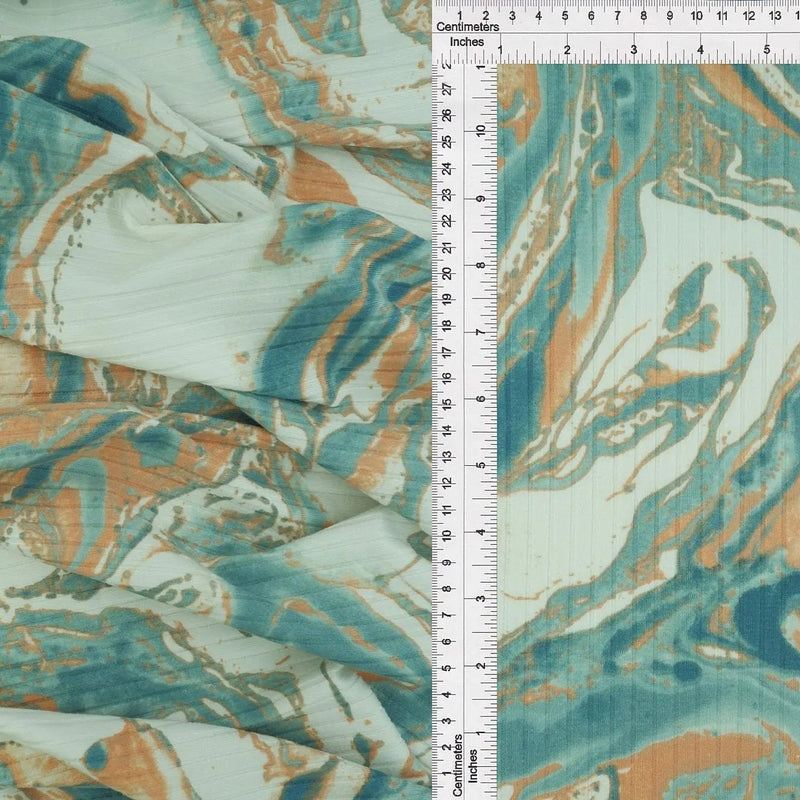The image size is (800, 800).
Task: Click the draped fabric photo
Action: pyautogui.click(x=216, y=400)
